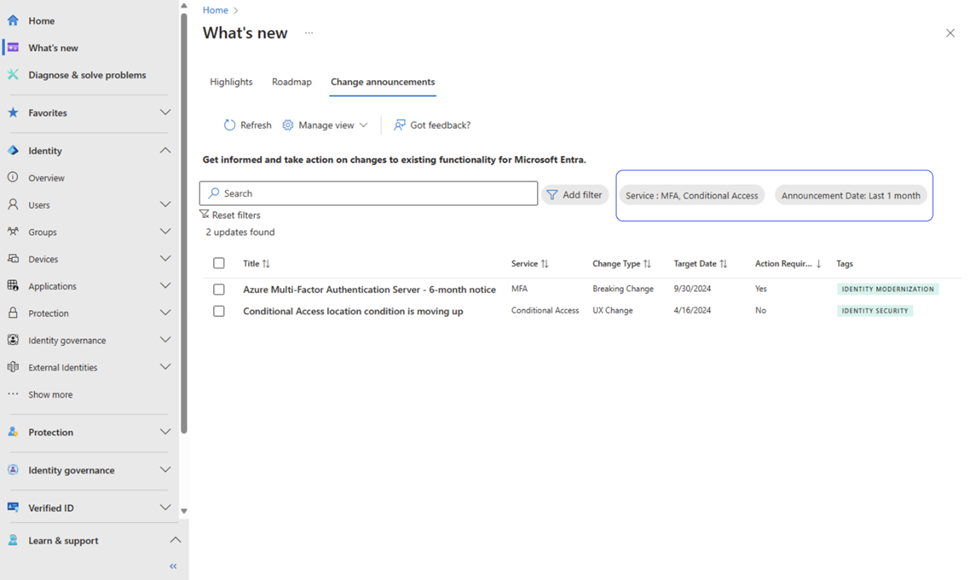The image size is (975, 580).
Task: Click the Applications grid icon
Action: pyautogui.click(x=13, y=285)
